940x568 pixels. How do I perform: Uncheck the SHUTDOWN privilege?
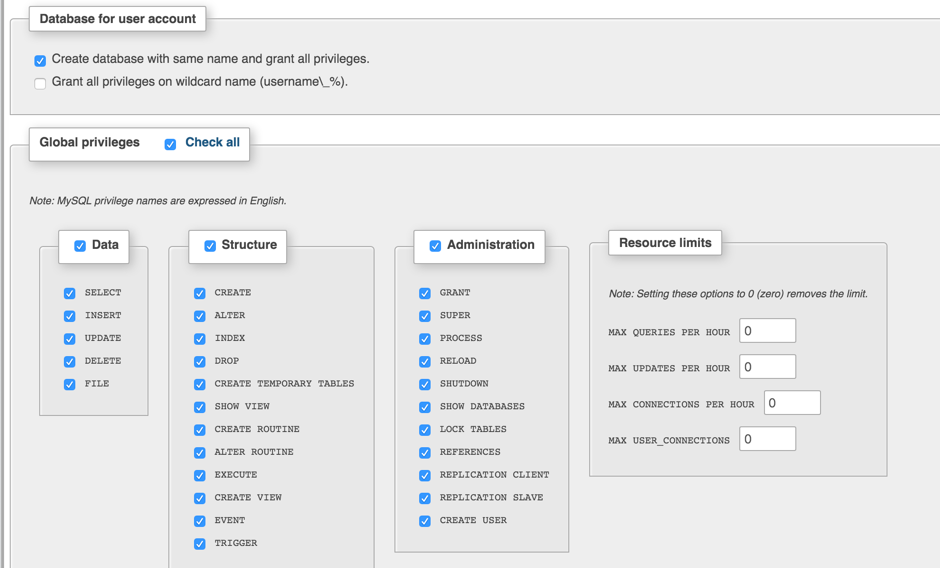tap(425, 385)
